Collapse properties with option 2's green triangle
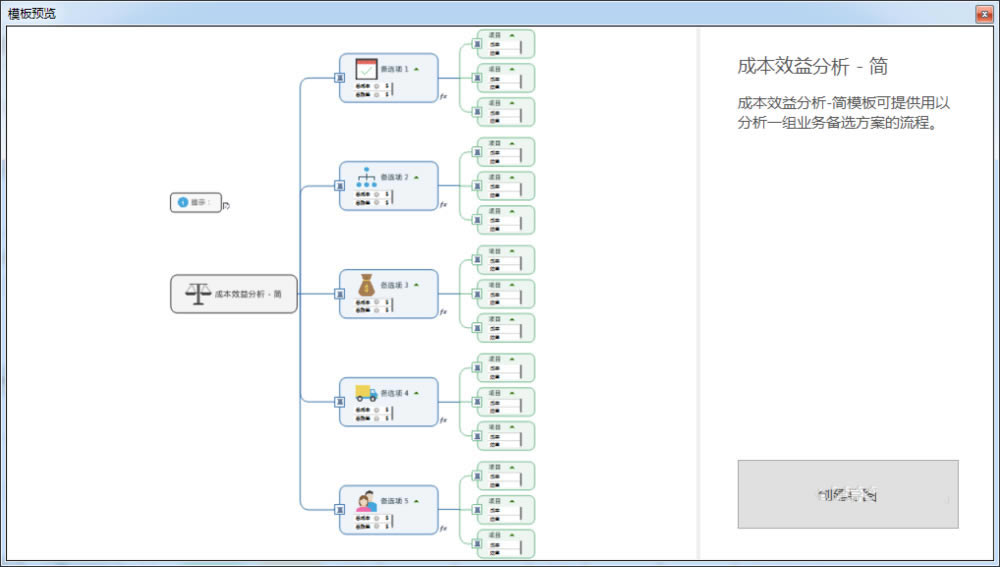 pos(416,177)
